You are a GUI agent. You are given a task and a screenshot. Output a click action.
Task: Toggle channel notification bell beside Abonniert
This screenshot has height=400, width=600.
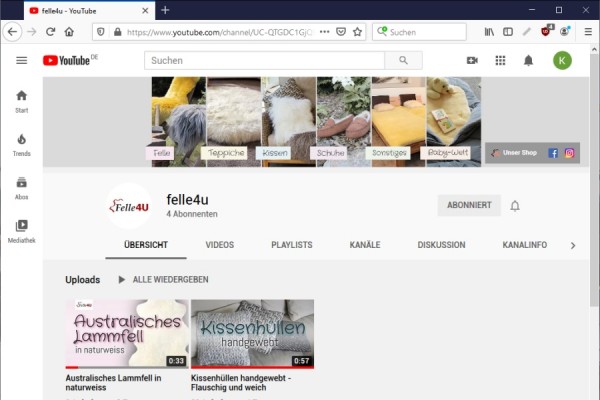515,206
